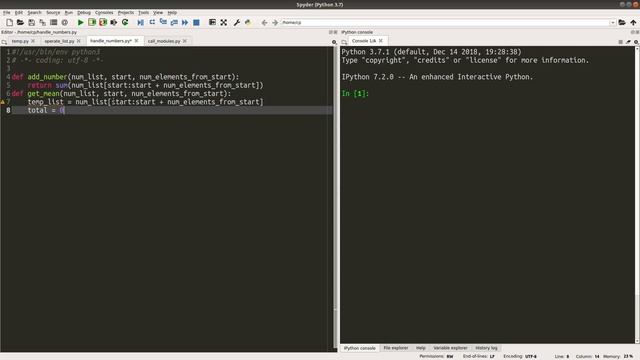640x360 pixels.
Task: Go back to the previous cursor position
Action: (264, 22)
